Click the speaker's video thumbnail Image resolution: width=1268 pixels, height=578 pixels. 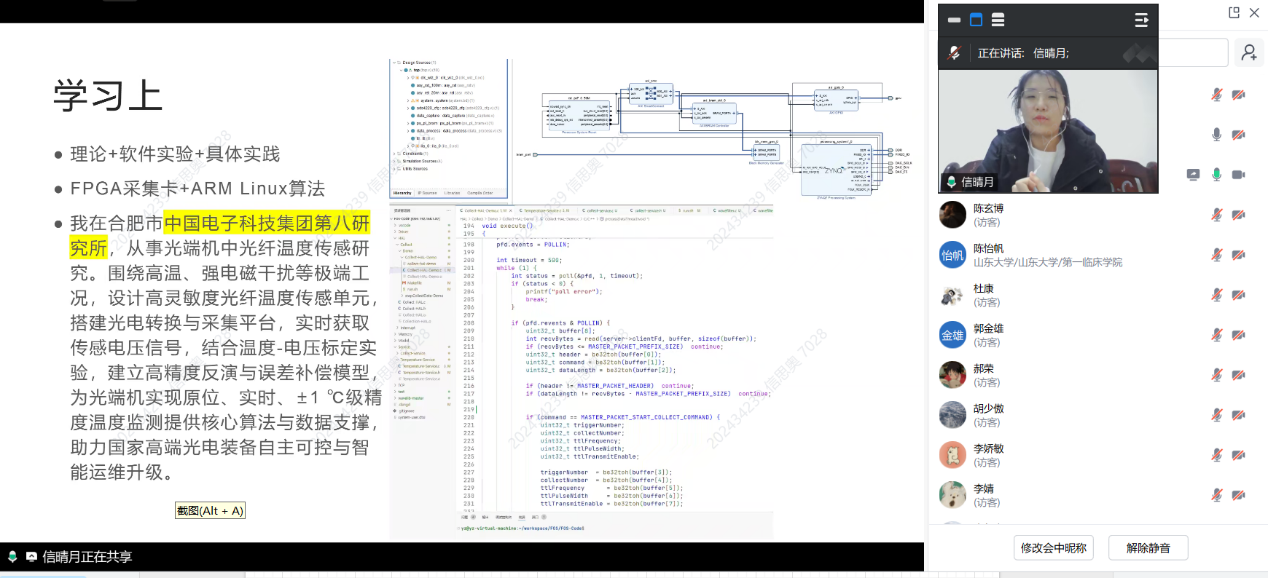(1047, 130)
